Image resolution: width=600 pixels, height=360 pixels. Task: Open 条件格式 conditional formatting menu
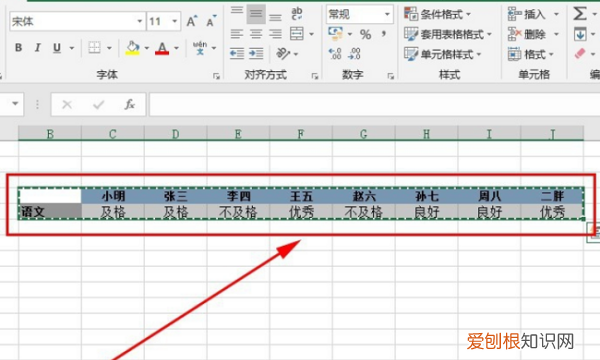point(437,14)
